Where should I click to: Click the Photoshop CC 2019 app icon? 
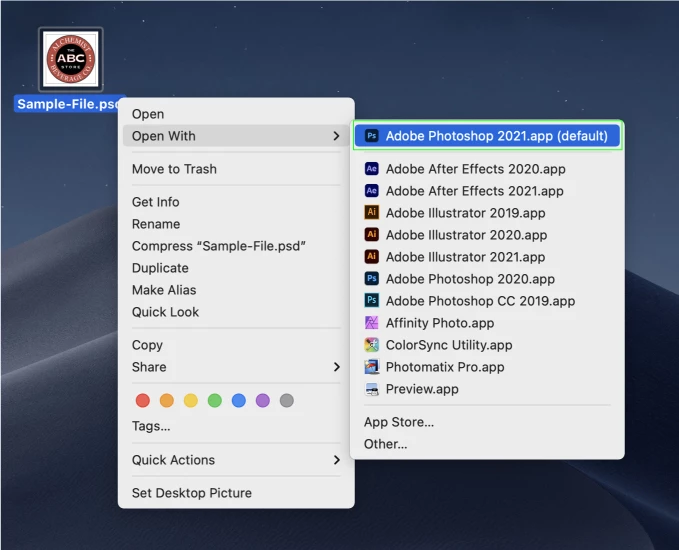click(x=372, y=301)
